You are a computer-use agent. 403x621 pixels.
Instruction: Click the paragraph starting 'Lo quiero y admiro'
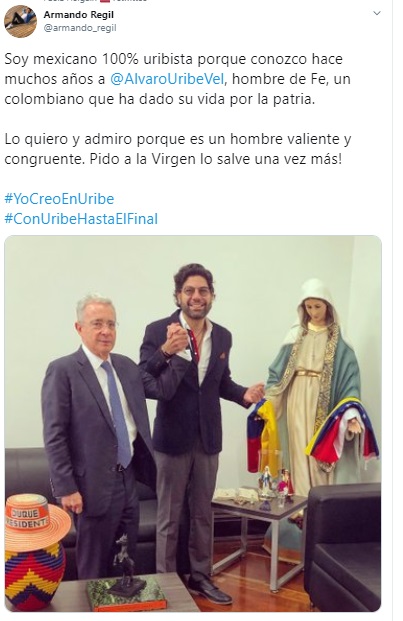click(x=178, y=149)
